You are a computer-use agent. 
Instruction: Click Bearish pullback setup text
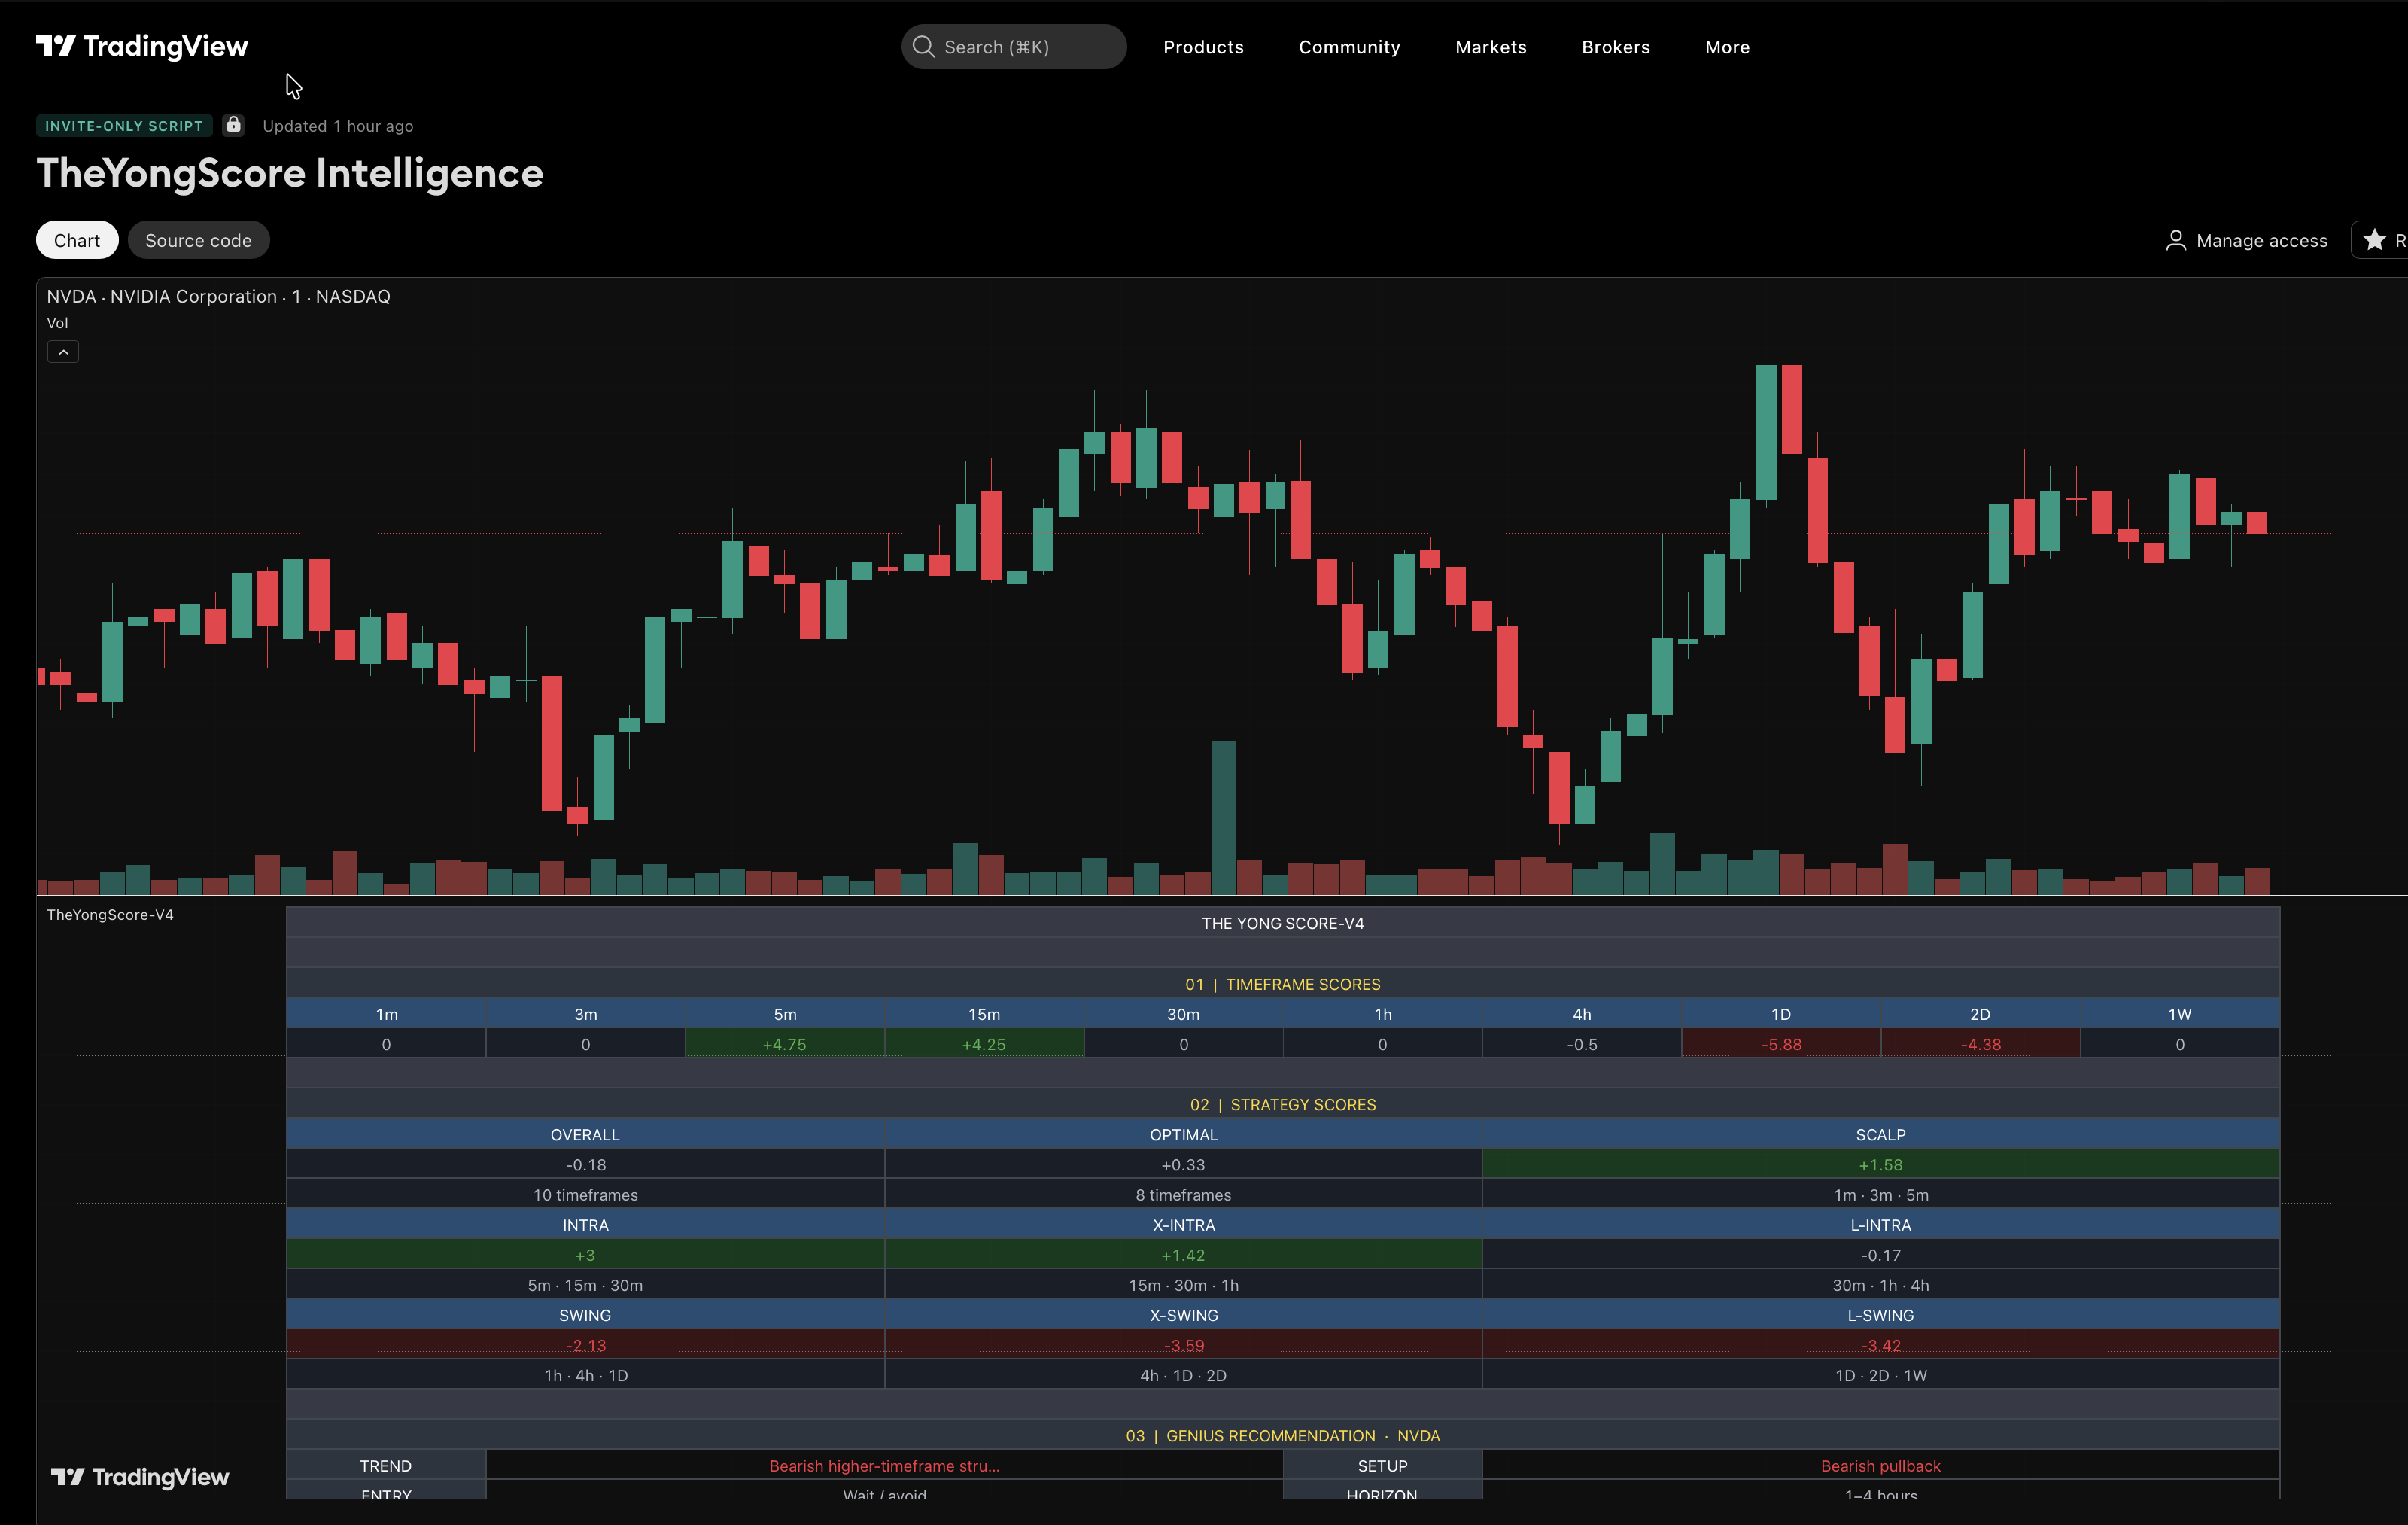pos(1880,1466)
